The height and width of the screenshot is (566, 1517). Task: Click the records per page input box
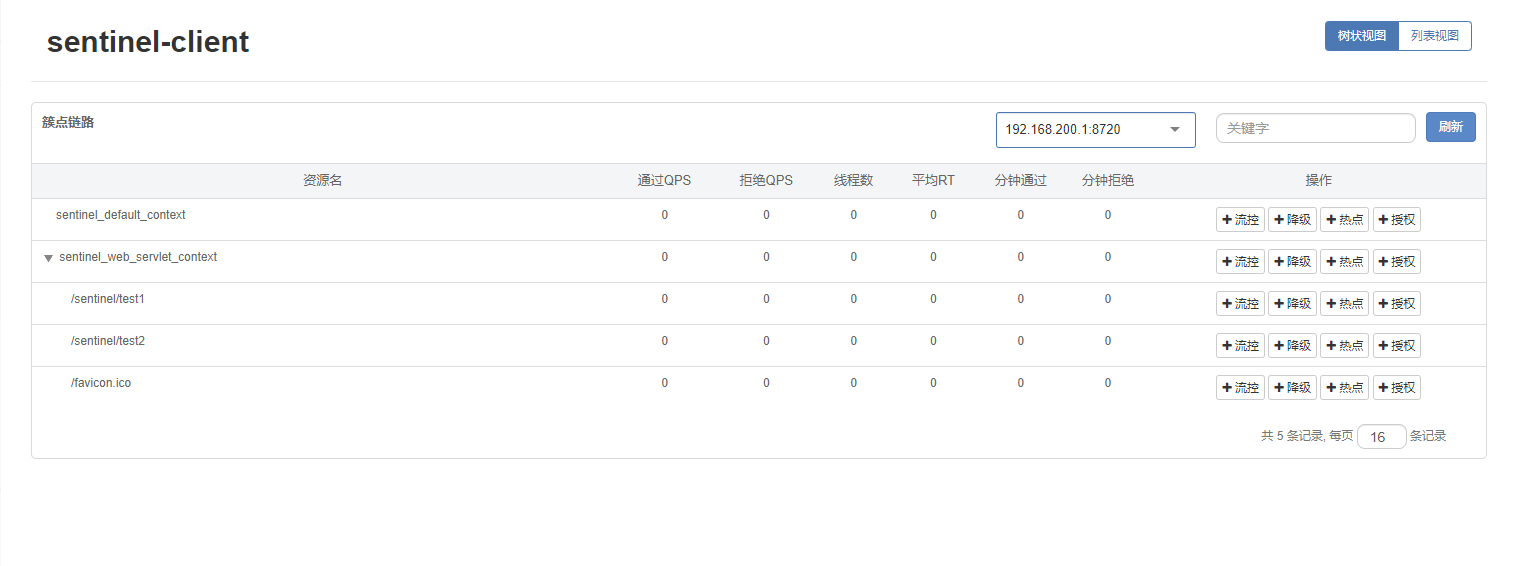click(x=1381, y=437)
